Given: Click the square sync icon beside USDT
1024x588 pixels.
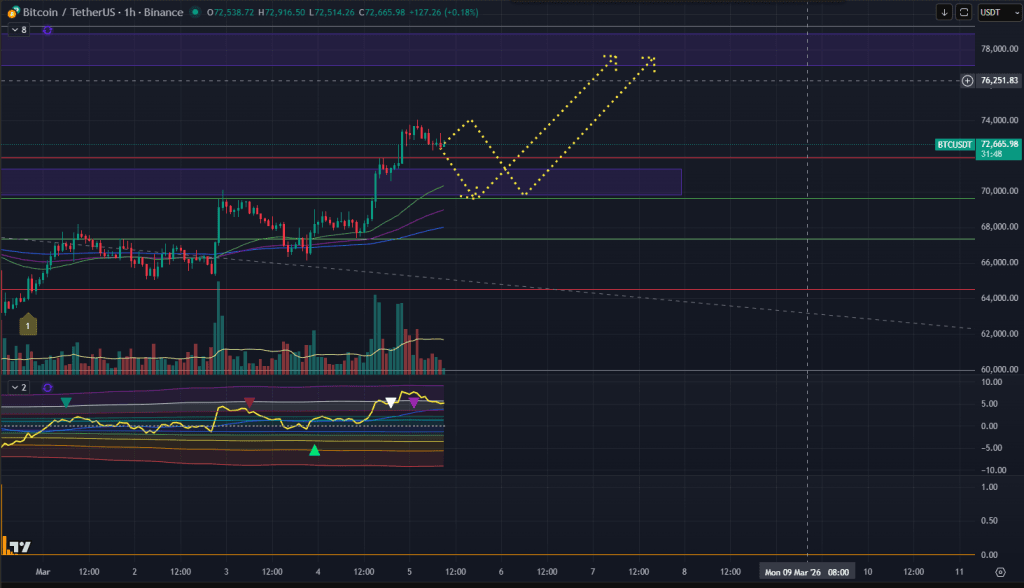Looking at the screenshot, I should (x=964, y=12).
